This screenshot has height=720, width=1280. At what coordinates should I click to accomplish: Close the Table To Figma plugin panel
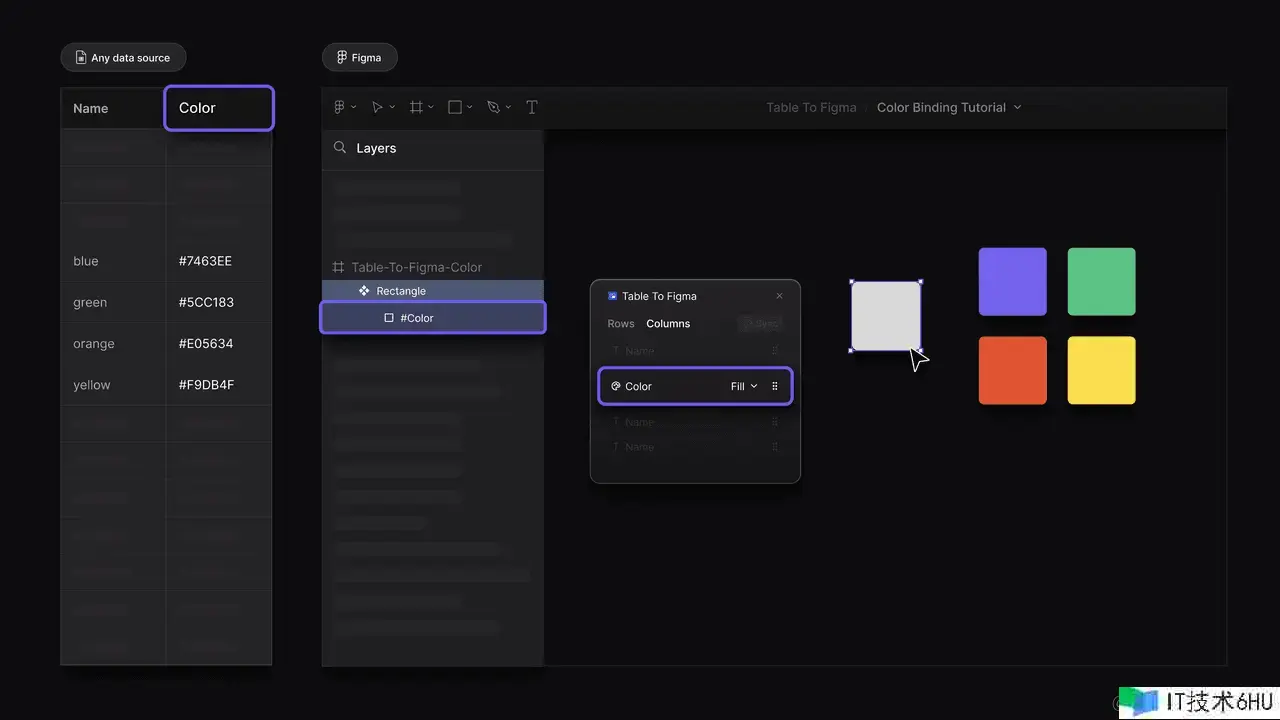[780, 296]
